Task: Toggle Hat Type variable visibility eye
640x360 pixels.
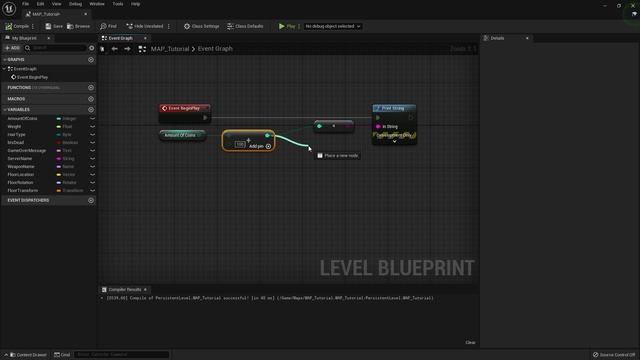Action: 92,135
